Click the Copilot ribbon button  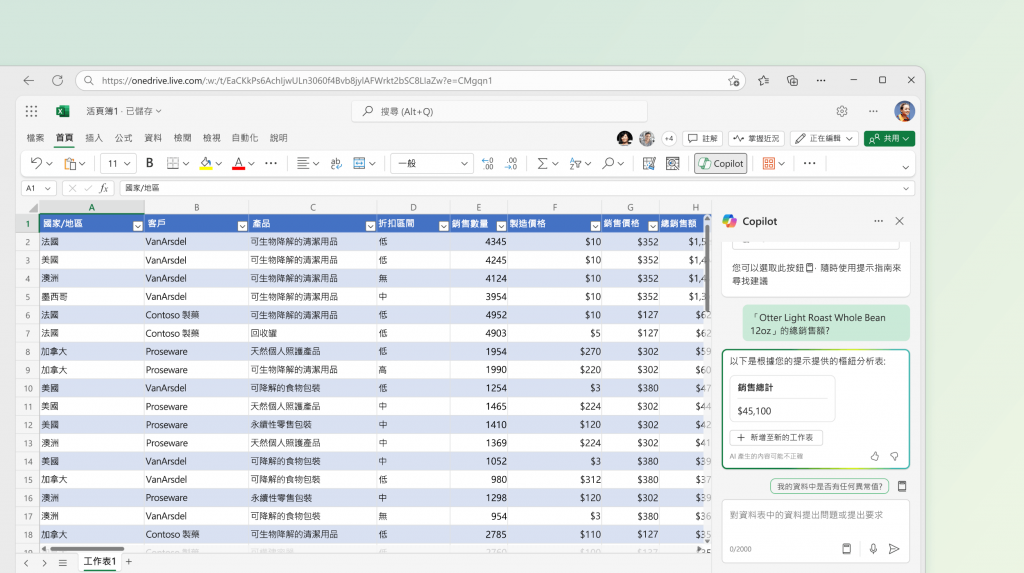pos(720,163)
